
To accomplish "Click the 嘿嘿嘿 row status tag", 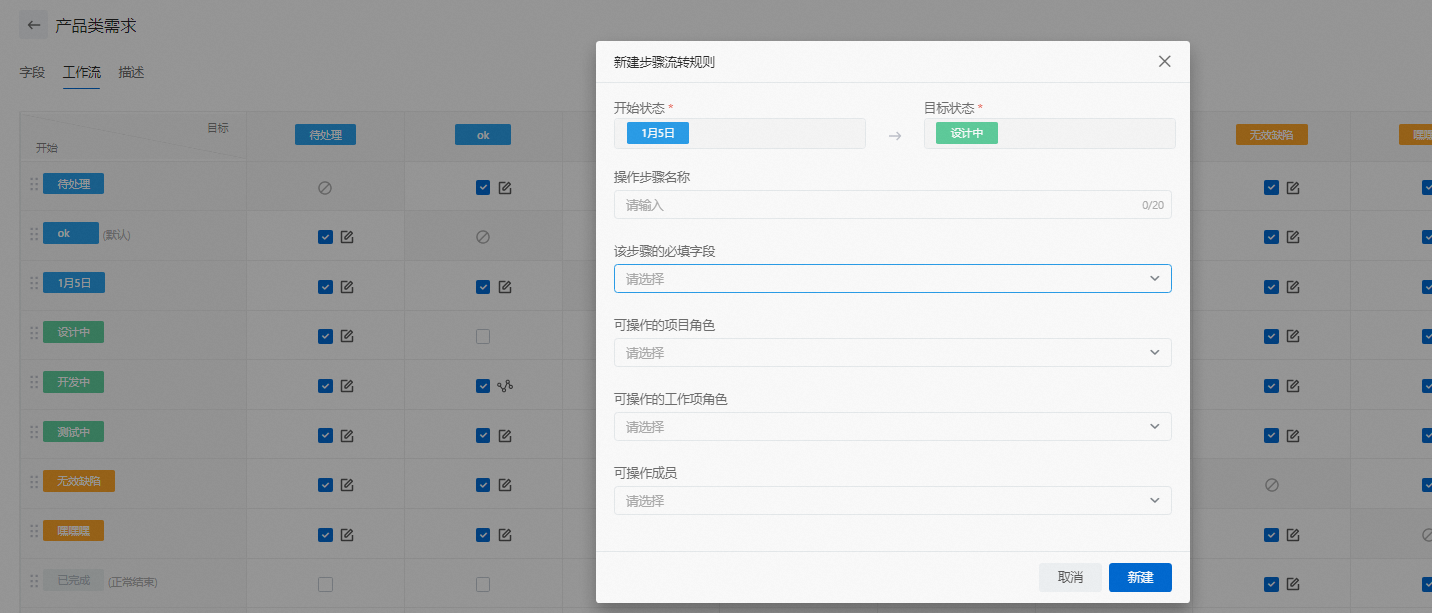I will [74, 531].
